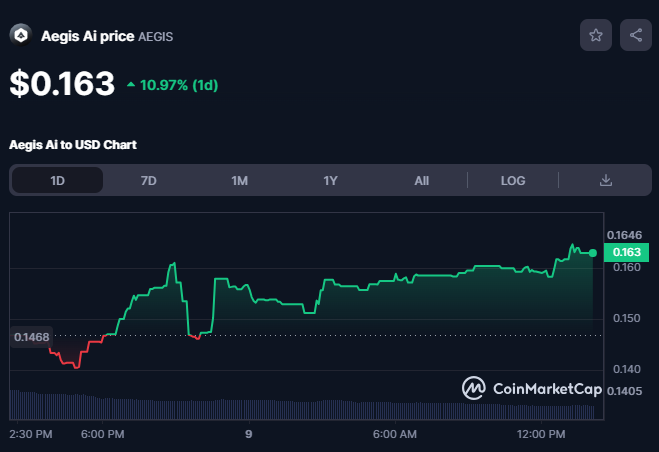659x452 pixels.
Task: Click the 6:00 PM time axis label
Action: (x=103, y=434)
